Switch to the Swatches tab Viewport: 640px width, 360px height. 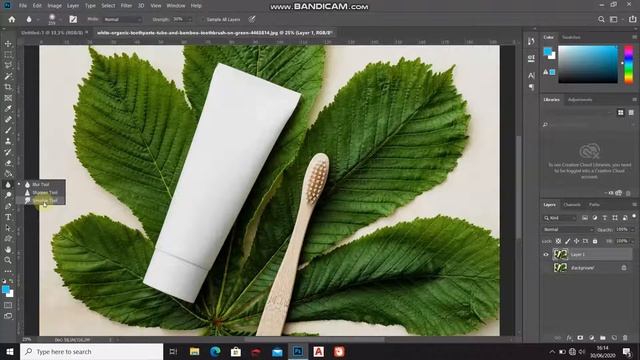(x=571, y=37)
